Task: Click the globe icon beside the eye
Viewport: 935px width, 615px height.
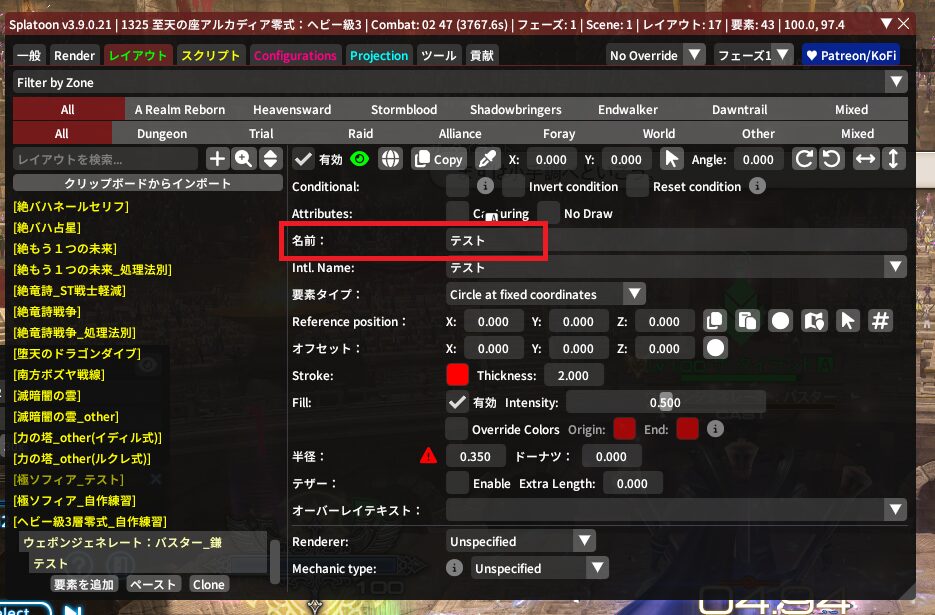Action: tap(390, 159)
